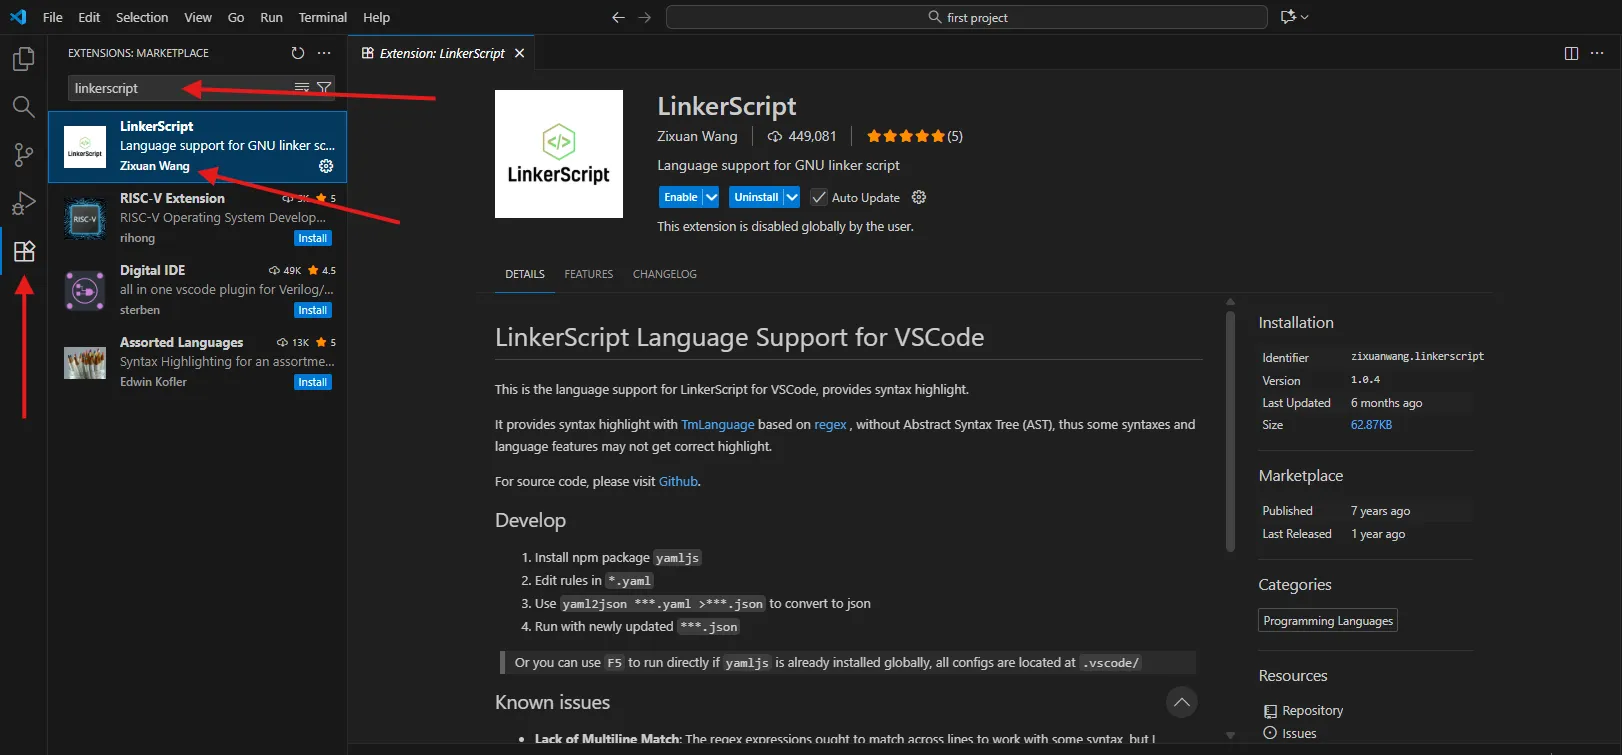This screenshot has height=755, width=1622.
Task: Open the Github source code link
Action: (678, 481)
